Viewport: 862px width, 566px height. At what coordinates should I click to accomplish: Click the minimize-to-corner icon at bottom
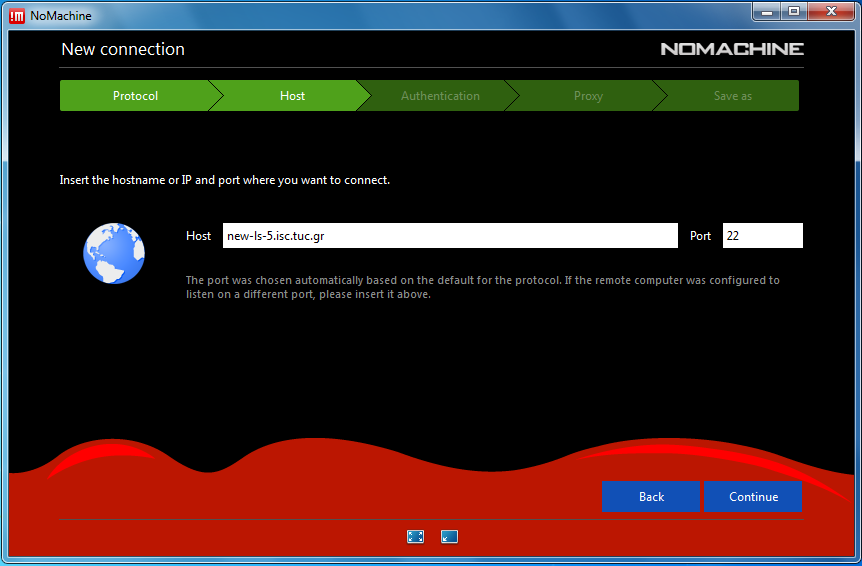tap(449, 537)
